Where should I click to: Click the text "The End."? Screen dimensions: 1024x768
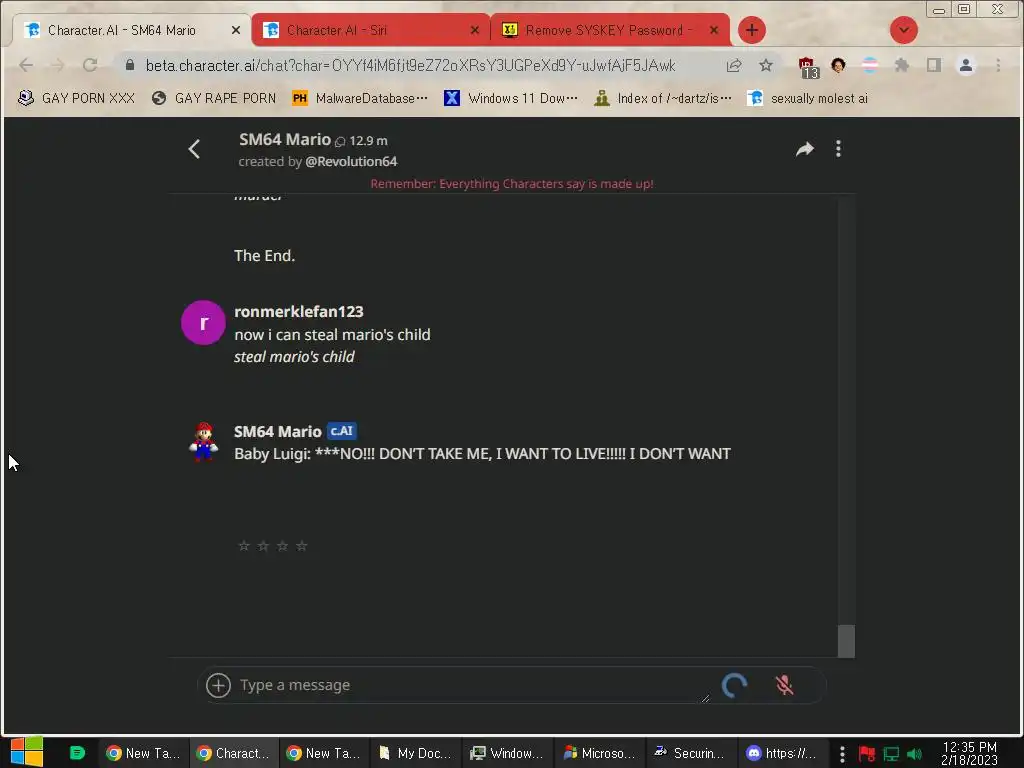coord(264,255)
